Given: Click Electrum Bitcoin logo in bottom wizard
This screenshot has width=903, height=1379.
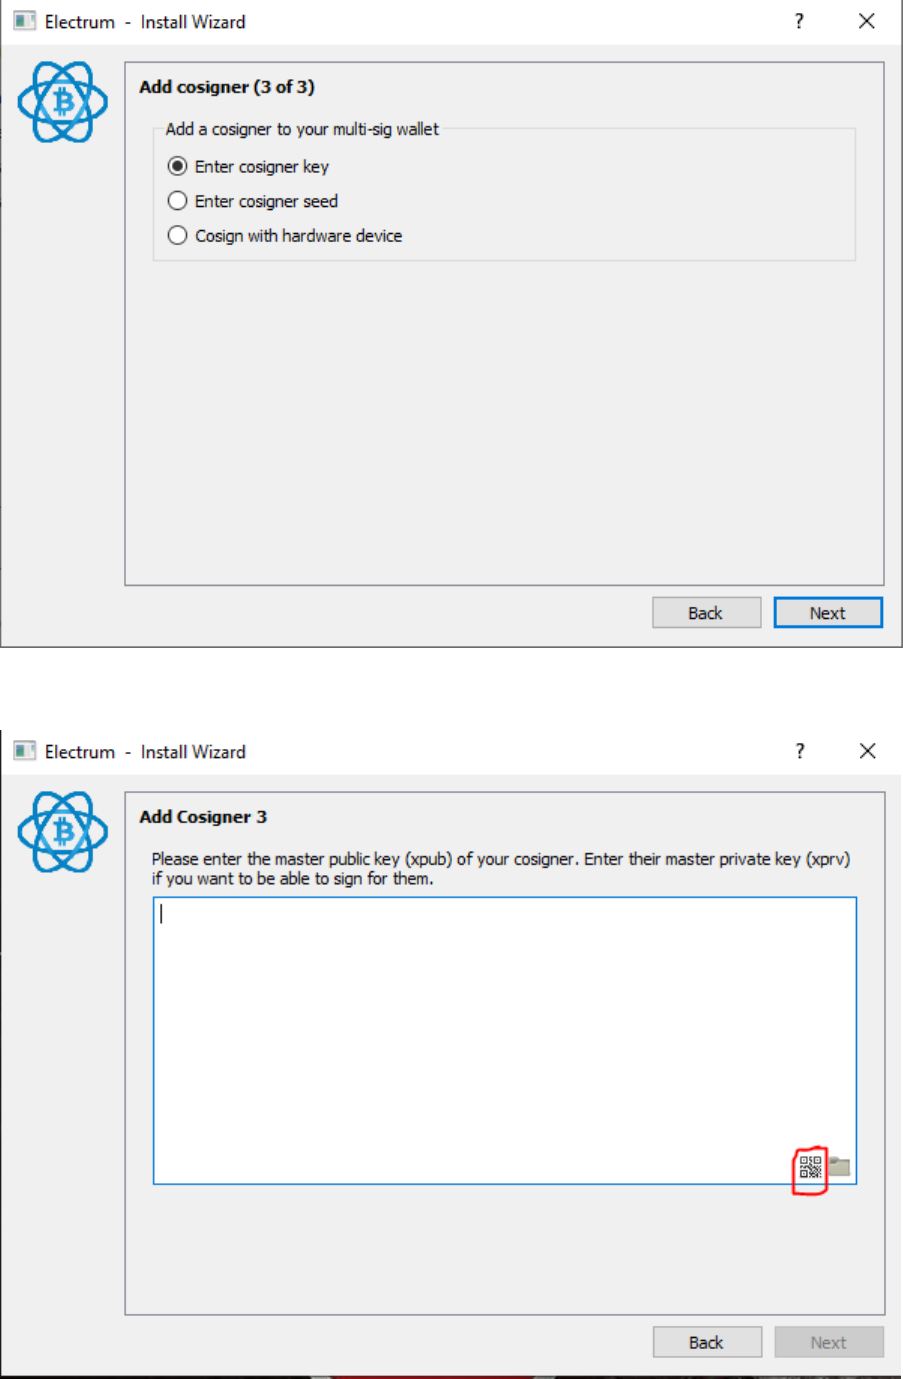Looking at the screenshot, I should coord(62,832).
